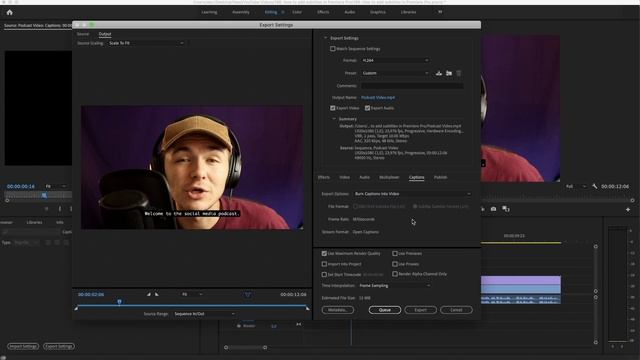The height and width of the screenshot is (360, 640).
Task: Open the Home screen icon
Action: tap(9, 12)
